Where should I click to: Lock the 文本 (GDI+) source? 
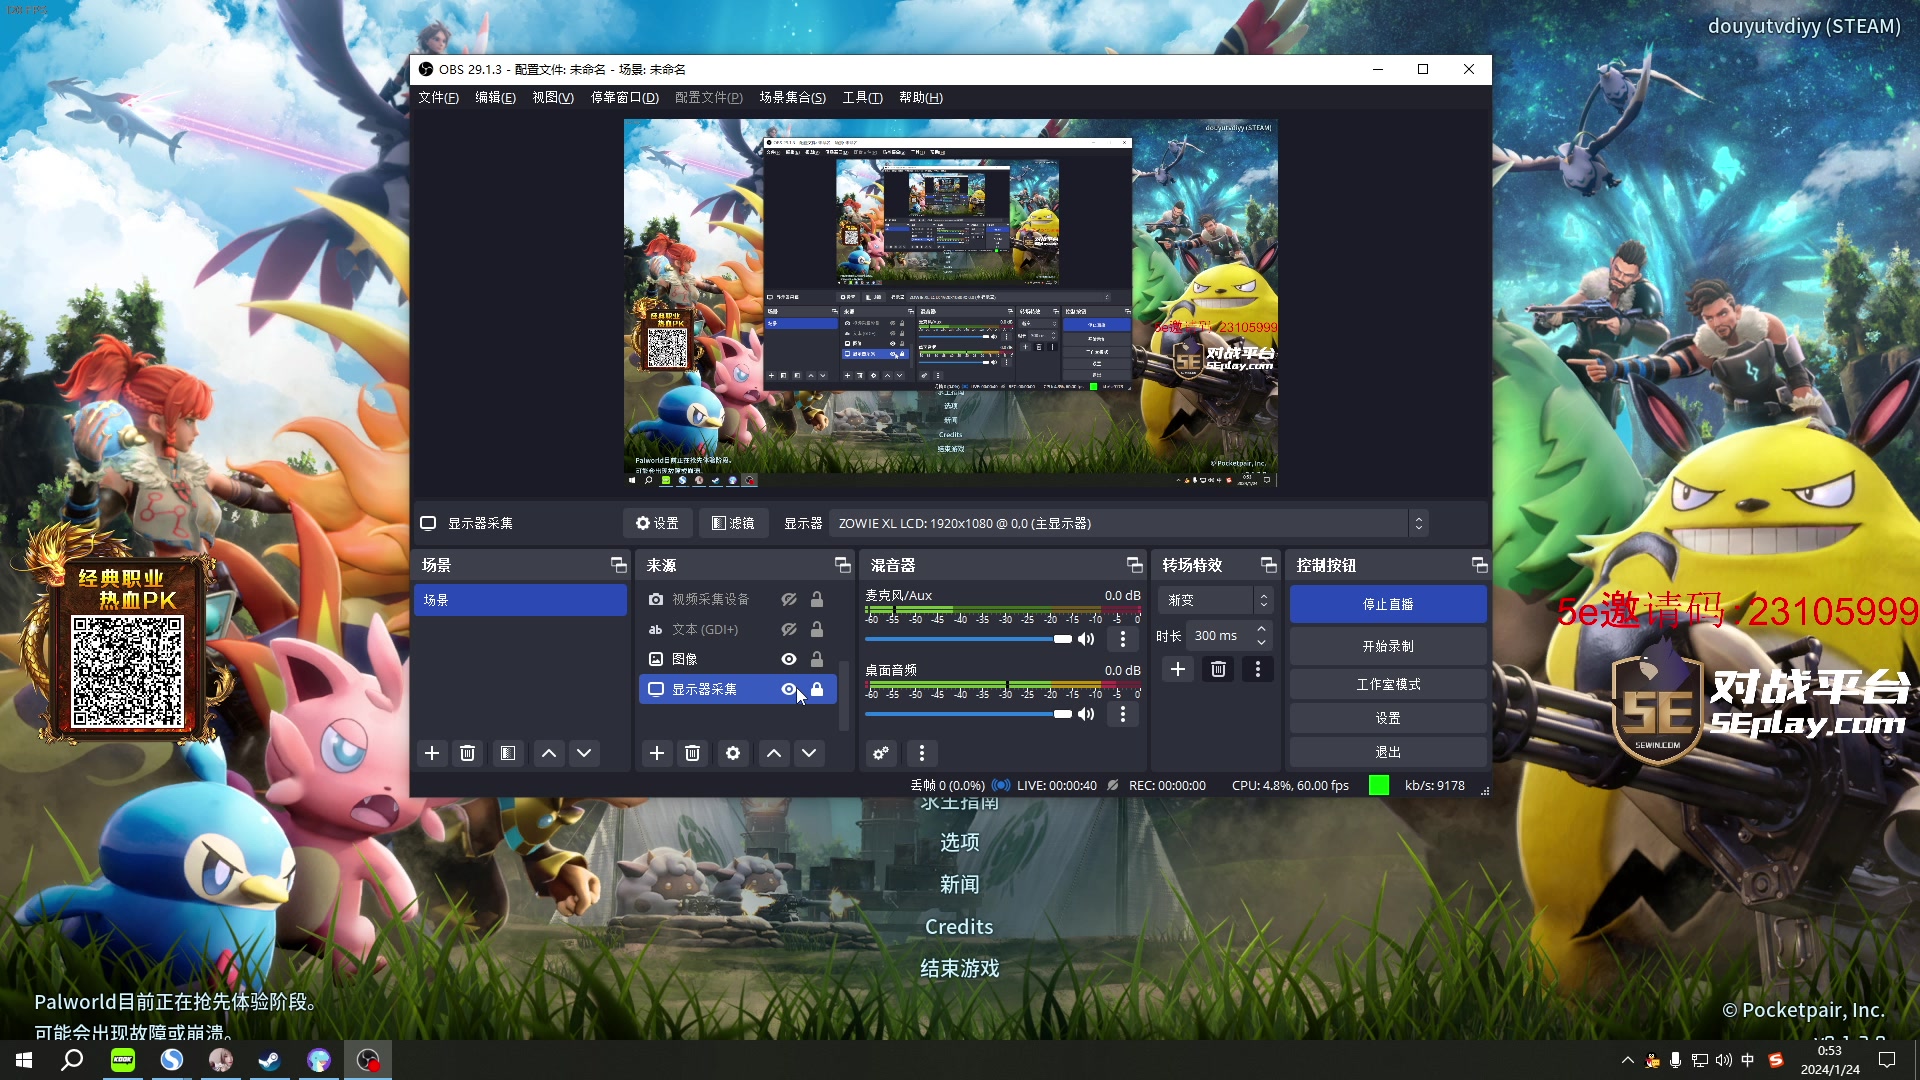pyautogui.click(x=817, y=629)
